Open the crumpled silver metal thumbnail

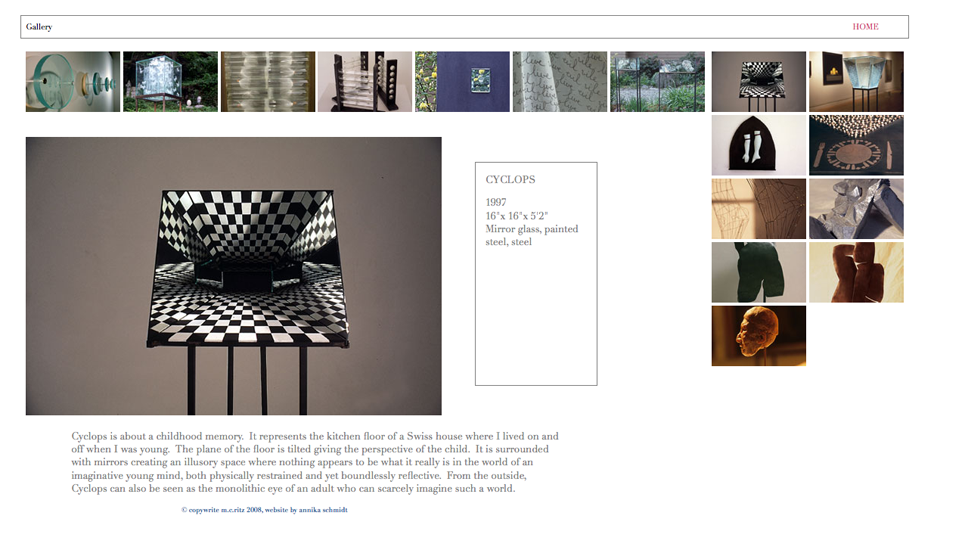click(856, 209)
